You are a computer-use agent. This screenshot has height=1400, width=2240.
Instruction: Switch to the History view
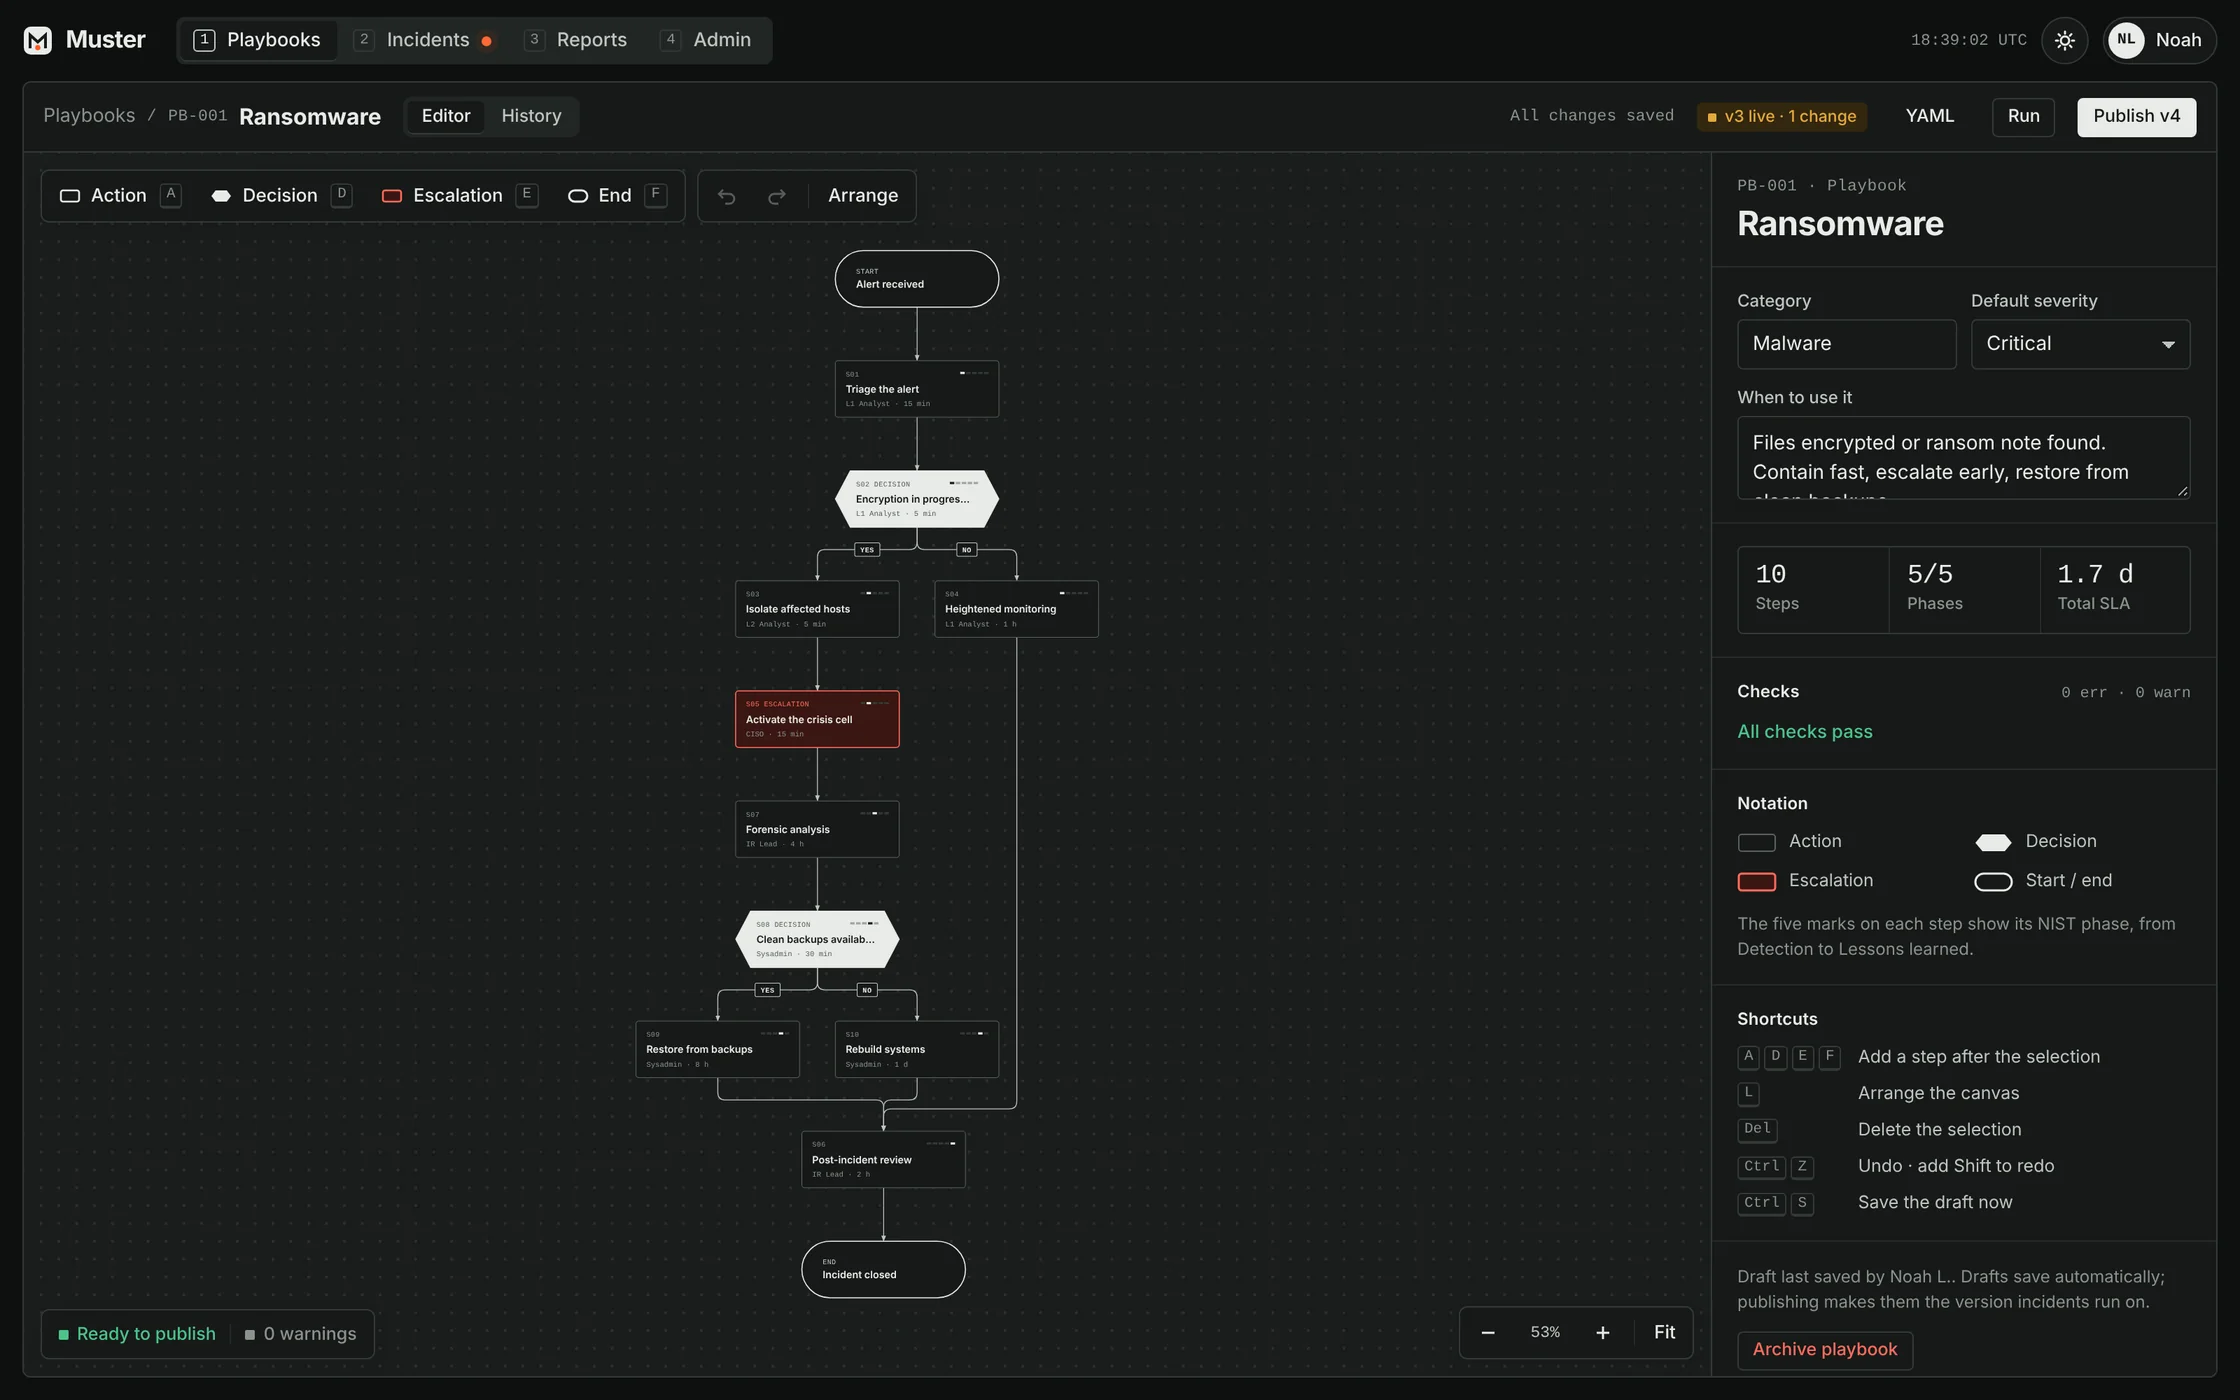tap(531, 116)
